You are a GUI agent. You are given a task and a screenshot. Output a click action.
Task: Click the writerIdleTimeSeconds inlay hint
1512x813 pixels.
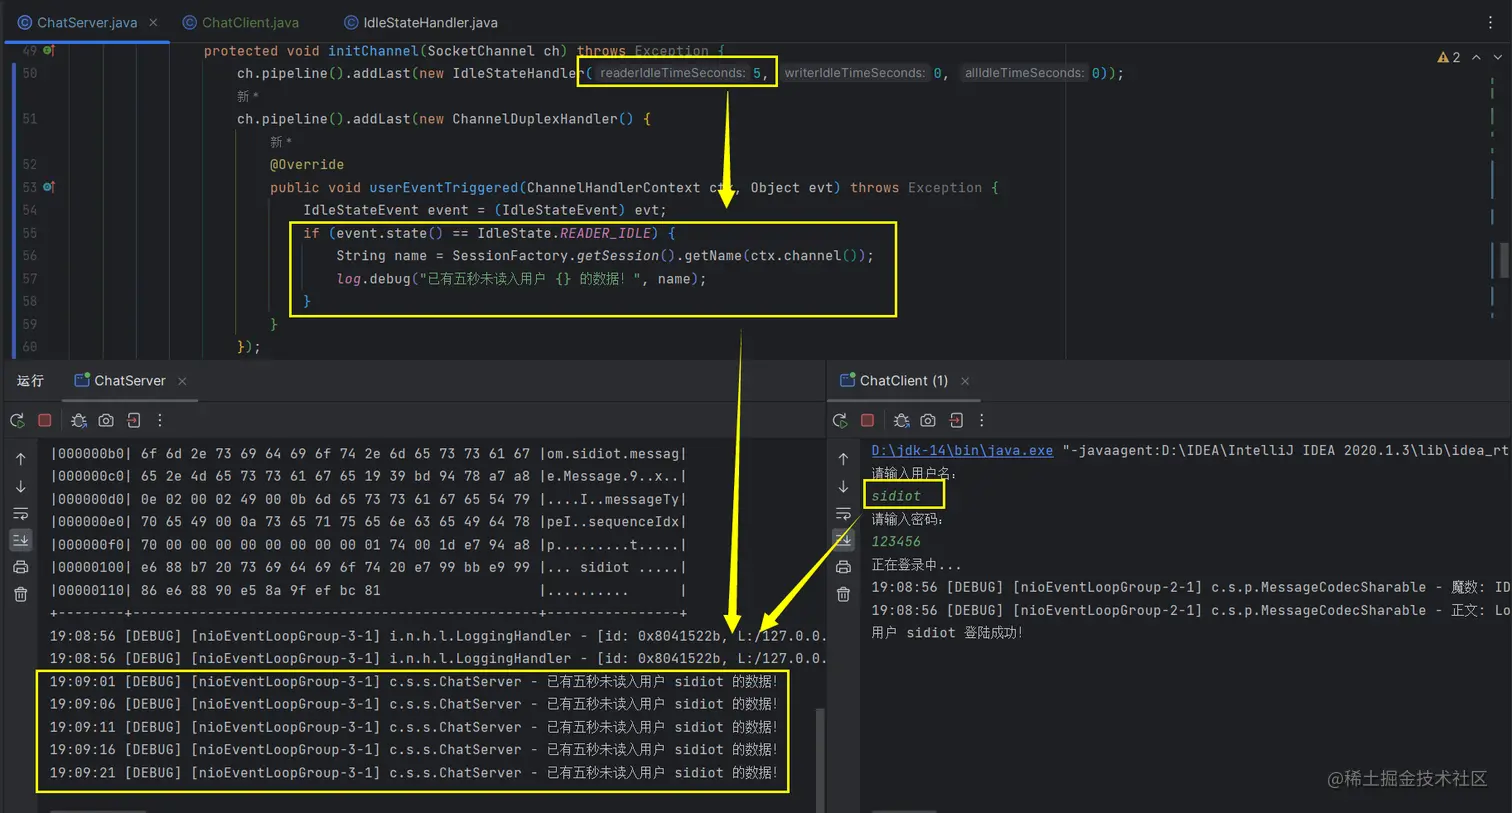coord(855,73)
